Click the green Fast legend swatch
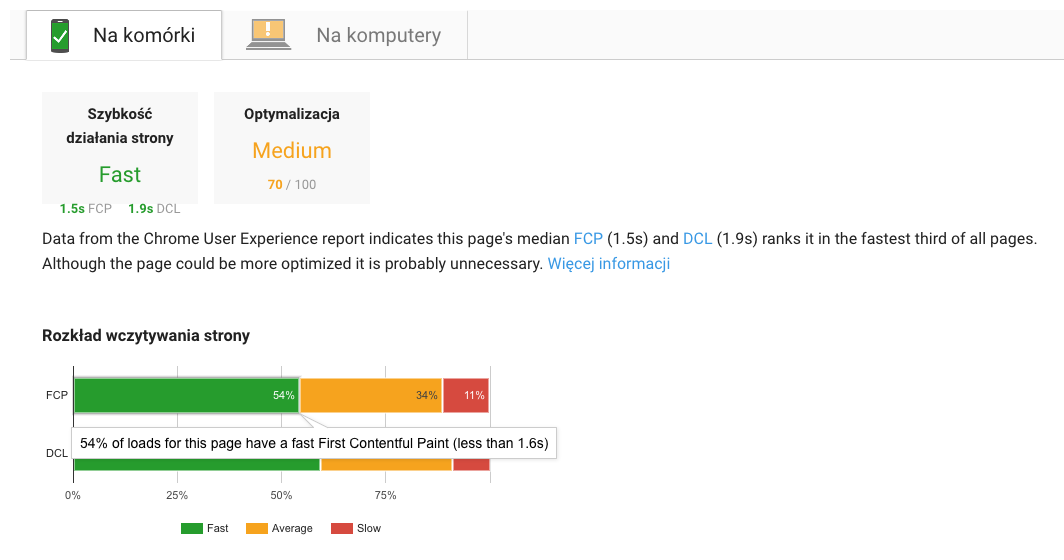This screenshot has height=560, width=1064. click(191, 529)
